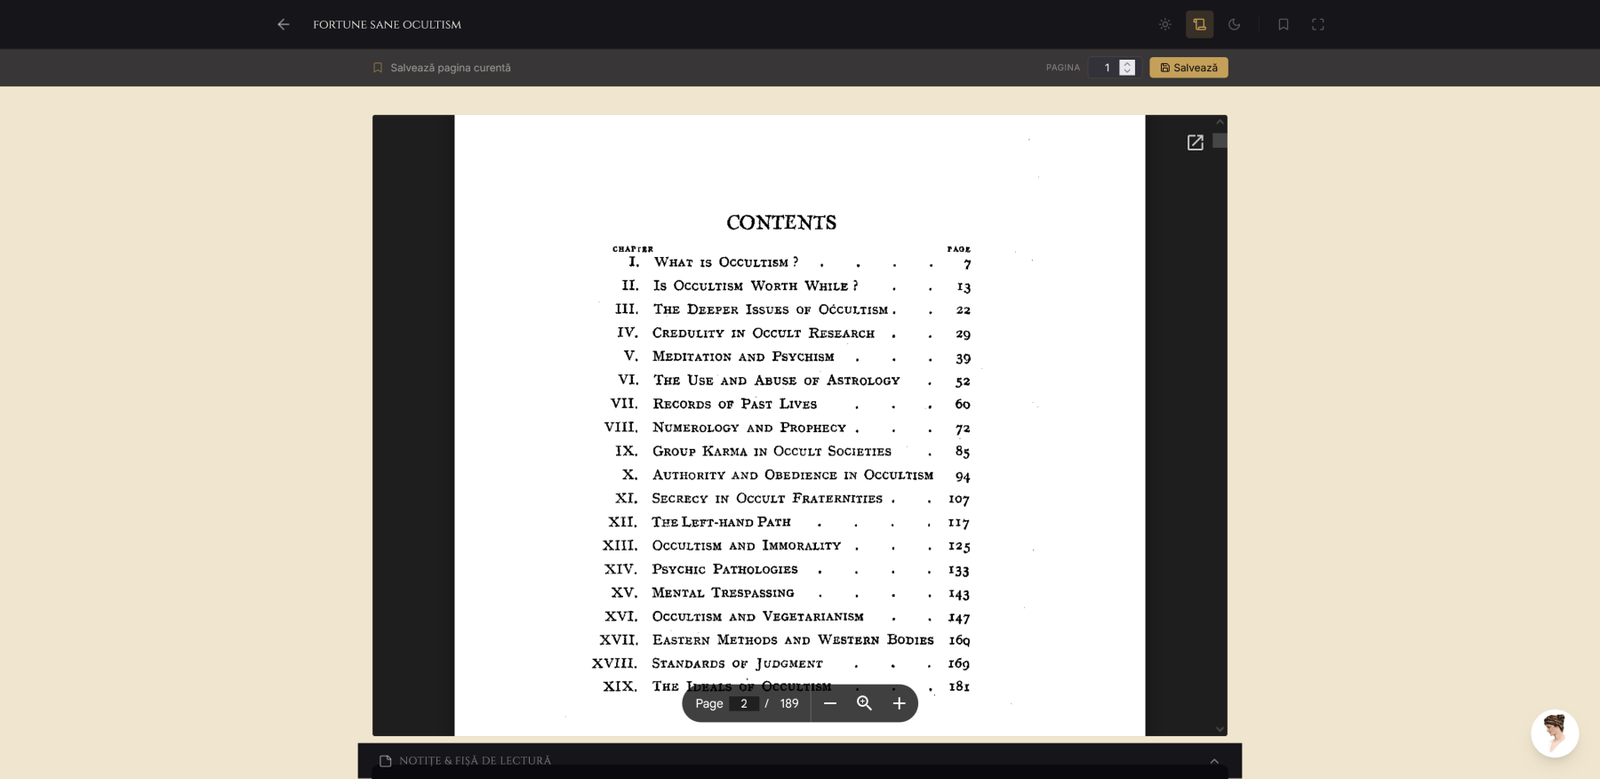Click "Mental Trespassing" entry
Image resolution: width=1600 pixels, height=779 pixels.
pos(723,593)
